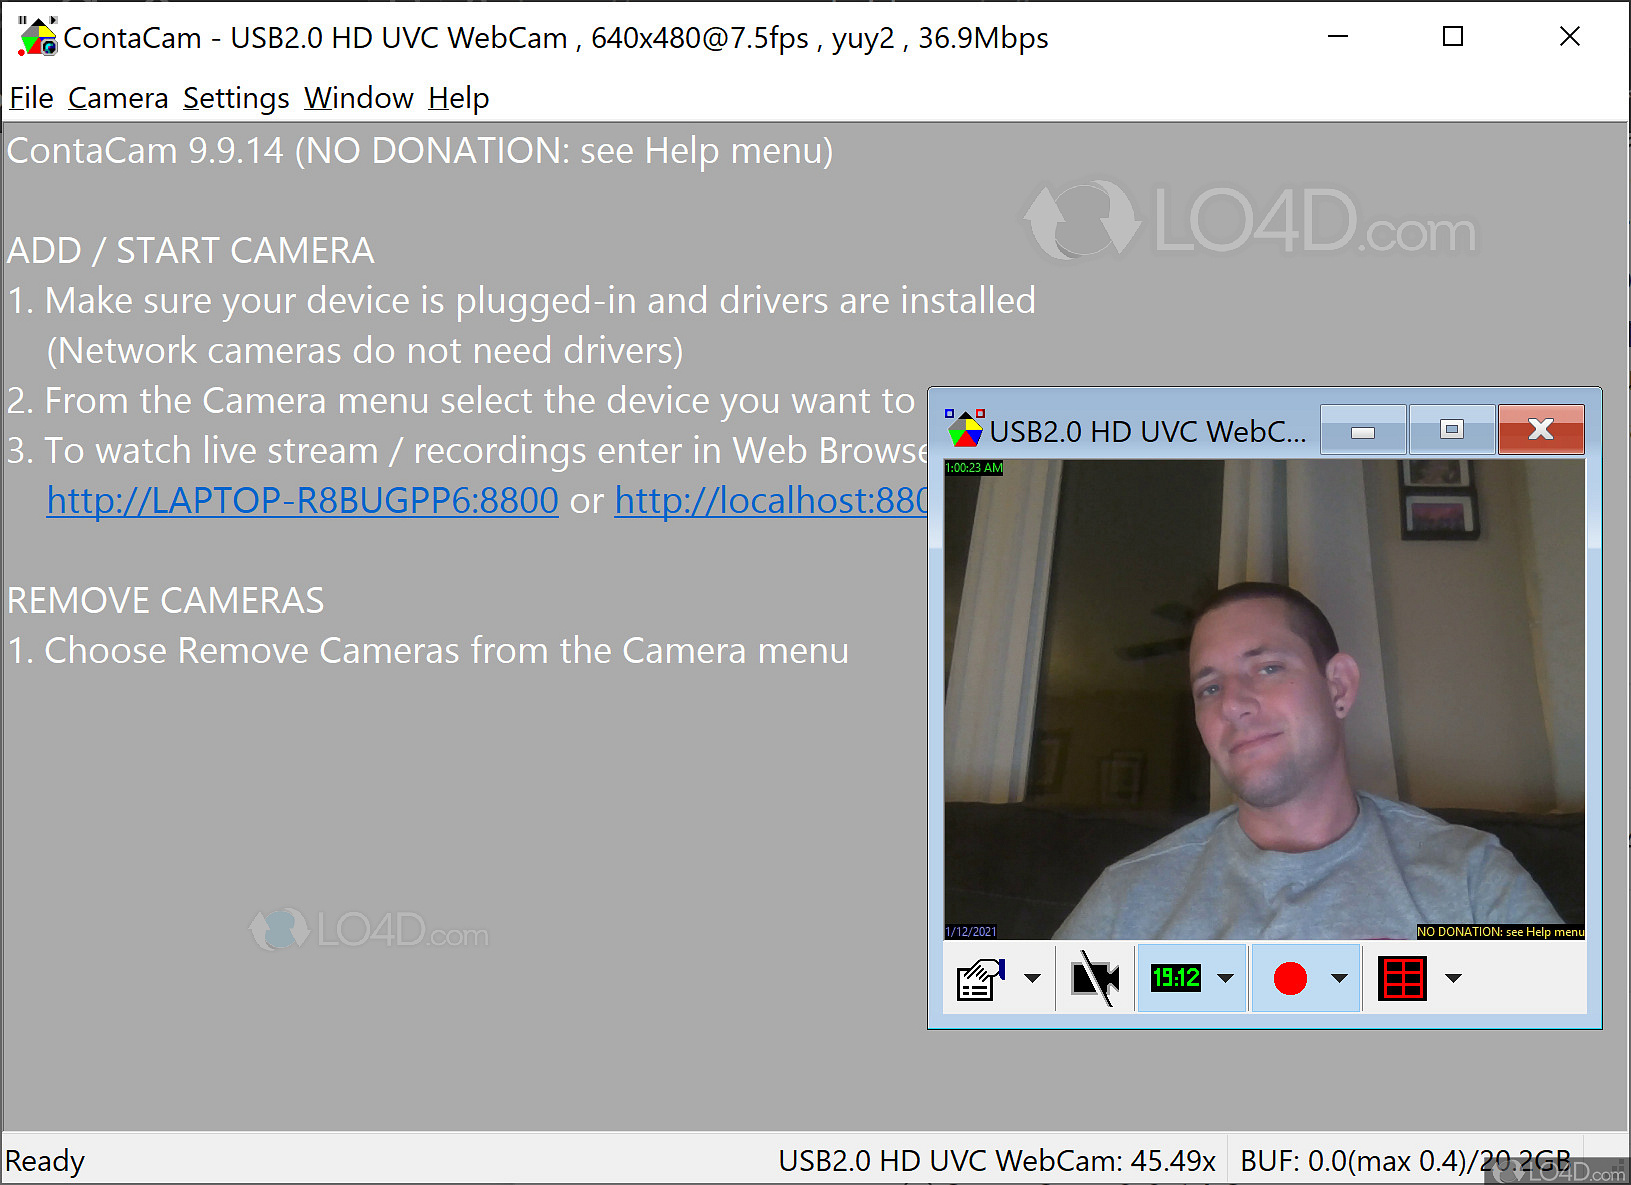Viewport: 1631px width, 1185px height.
Task: Minimize the USB2.0 HD UVC WebCam child window
Action: pyautogui.click(x=1363, y=430)
